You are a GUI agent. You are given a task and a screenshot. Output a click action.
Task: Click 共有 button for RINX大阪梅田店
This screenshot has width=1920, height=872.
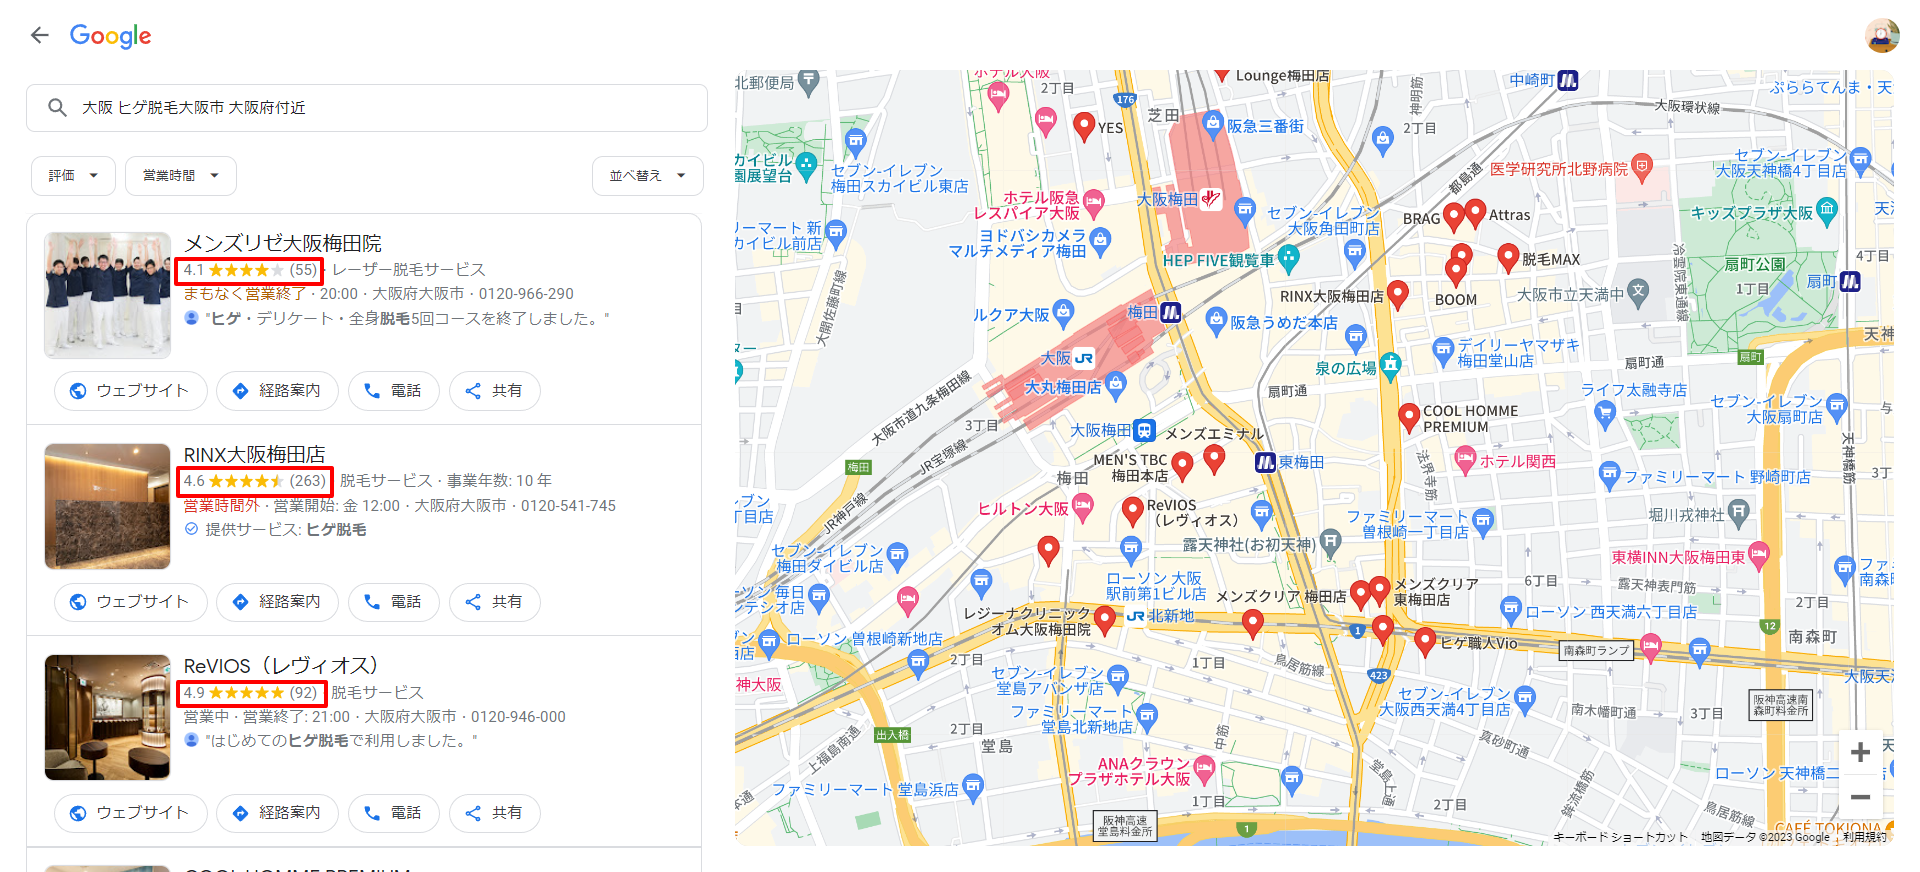[x=494, y=601]
